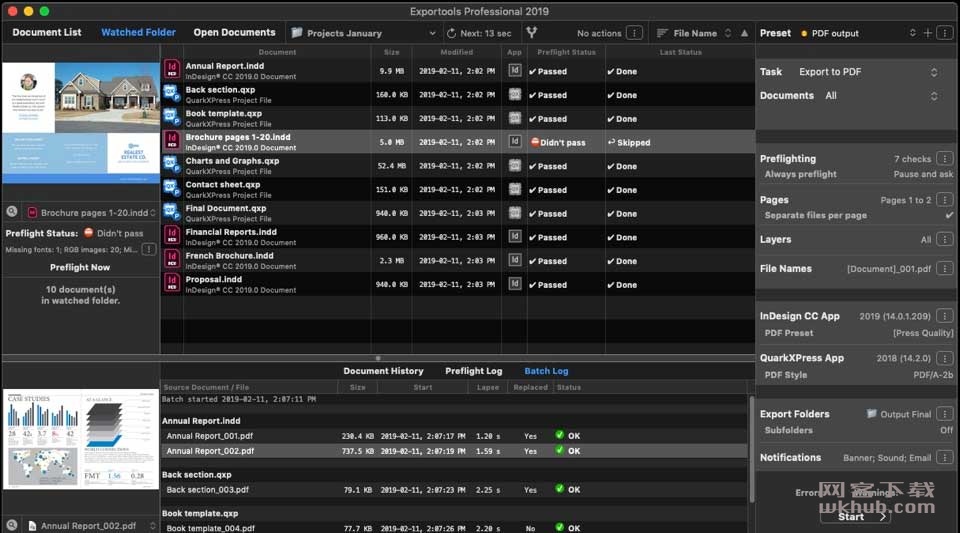
Task: Open Pages options menu
Action: (945, 199)
